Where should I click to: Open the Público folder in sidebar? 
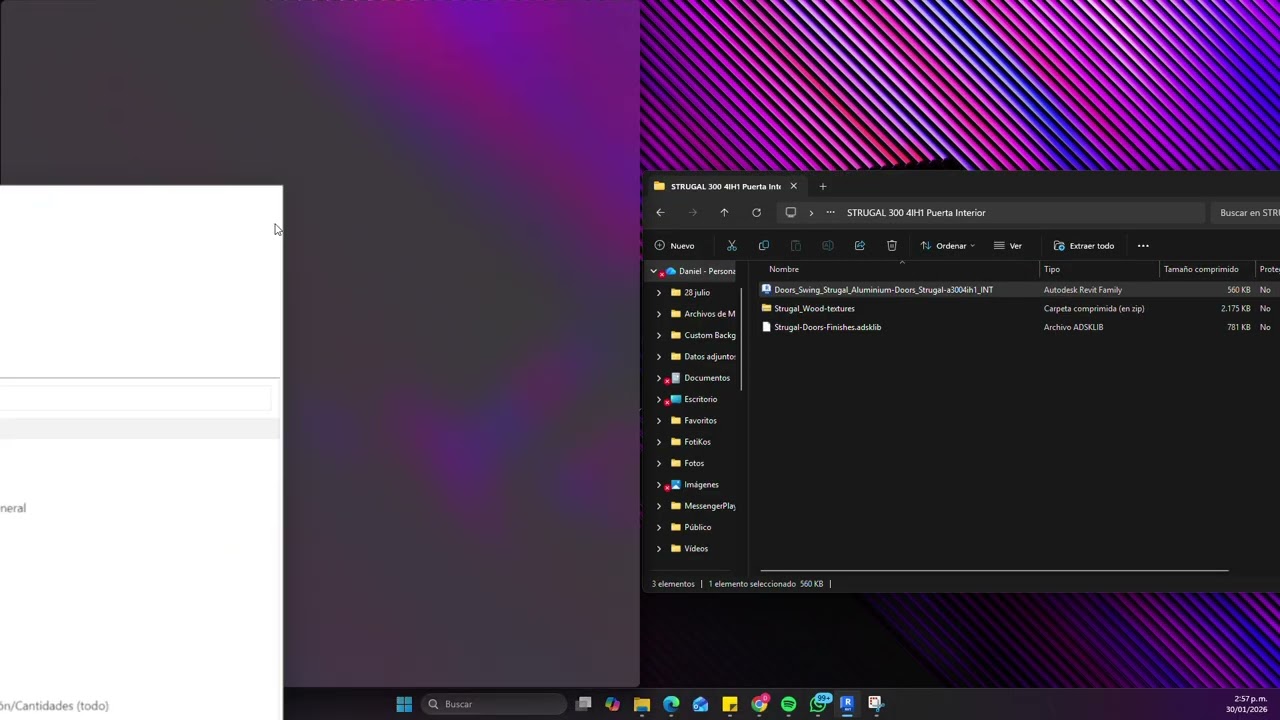(697, 527)
